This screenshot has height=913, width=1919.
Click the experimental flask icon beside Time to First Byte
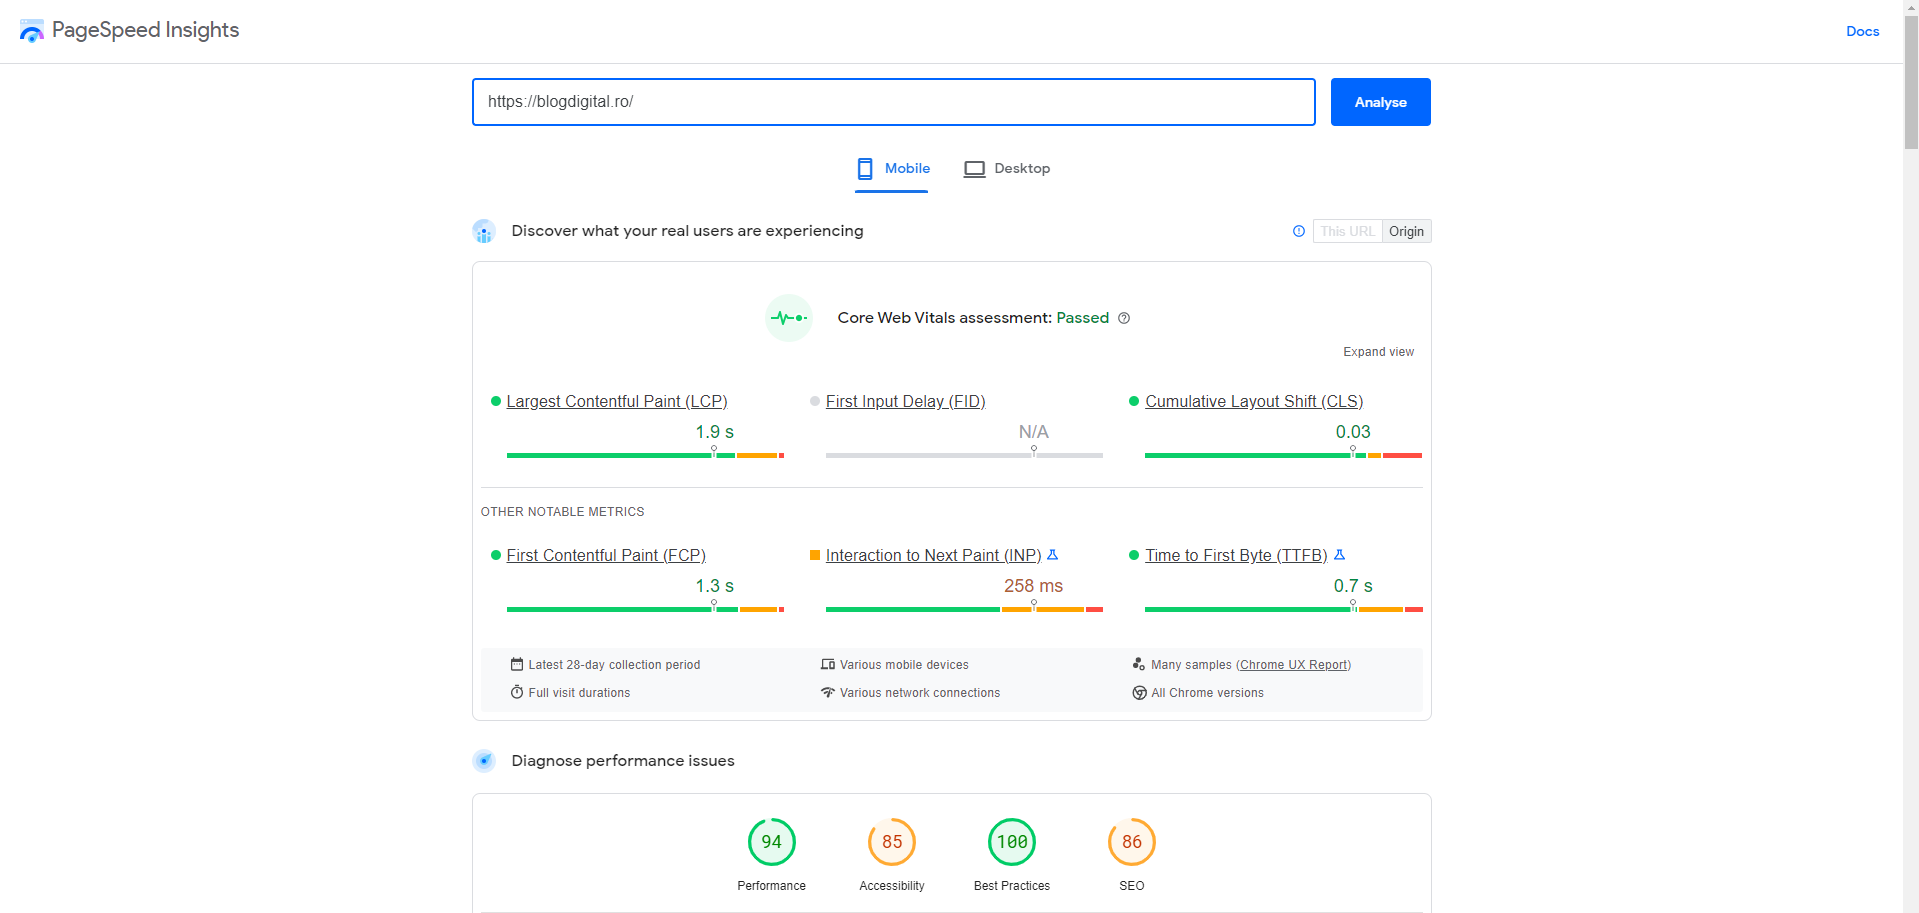pos(1340,554)
